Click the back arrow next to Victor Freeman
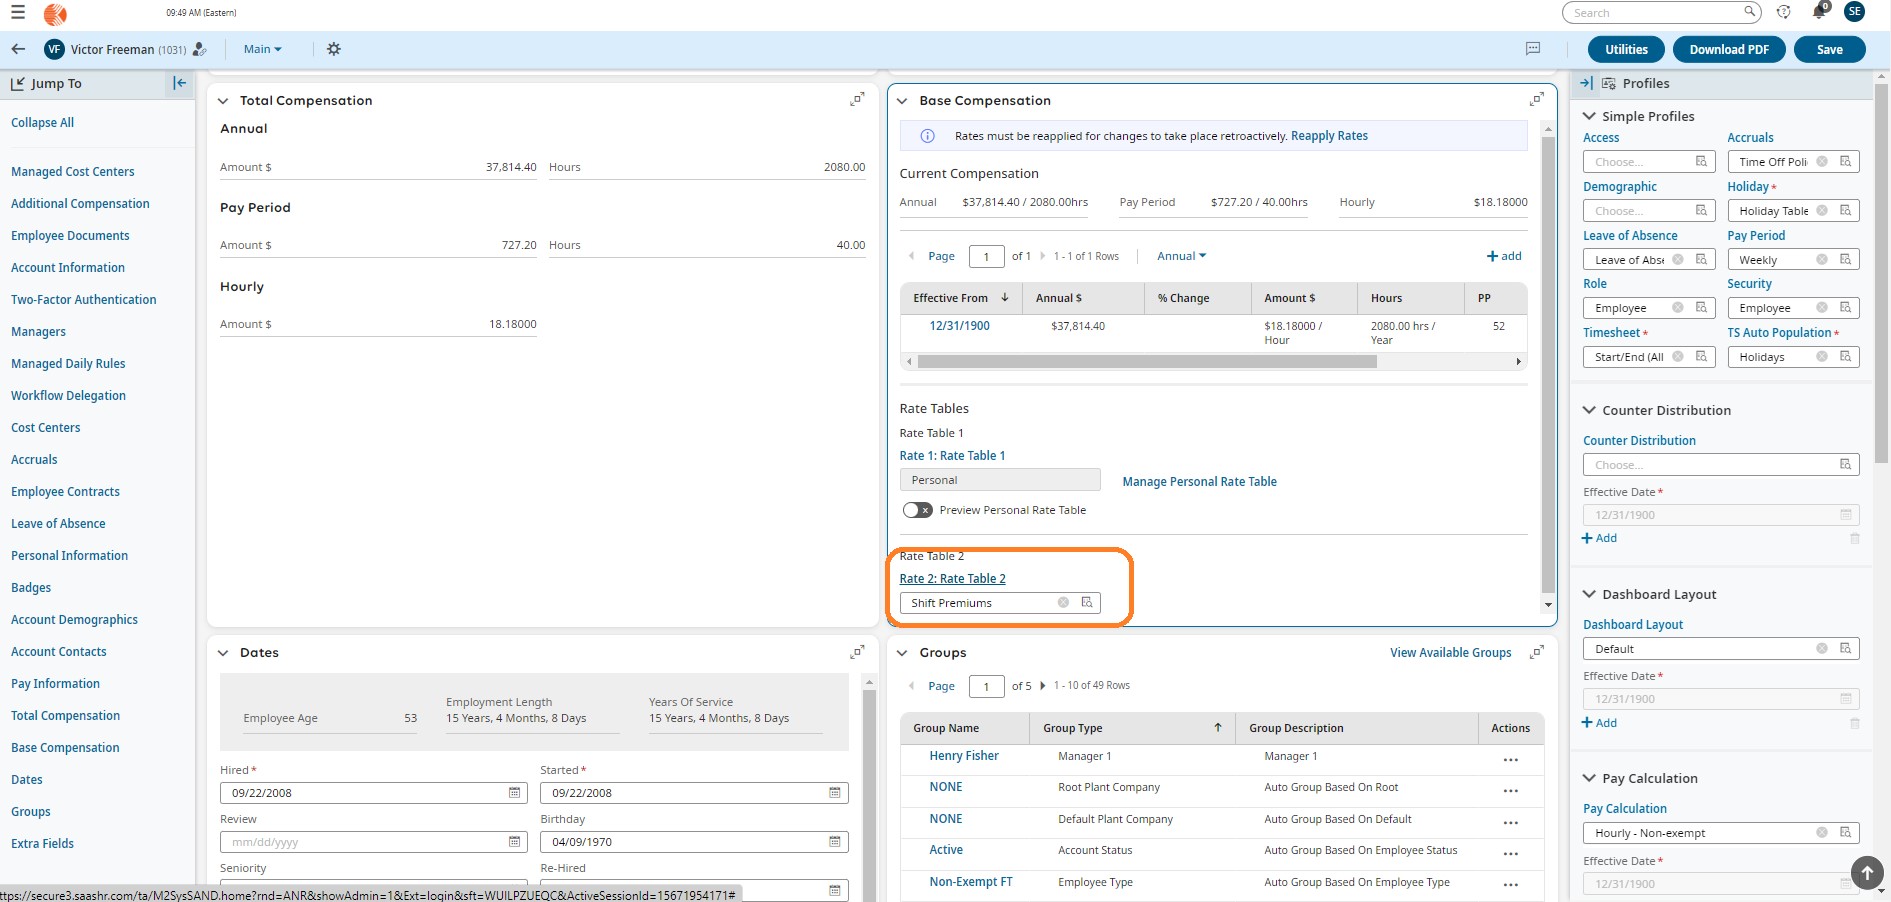The height and width of the screenshot is (902, 1891). coord(18,49)
